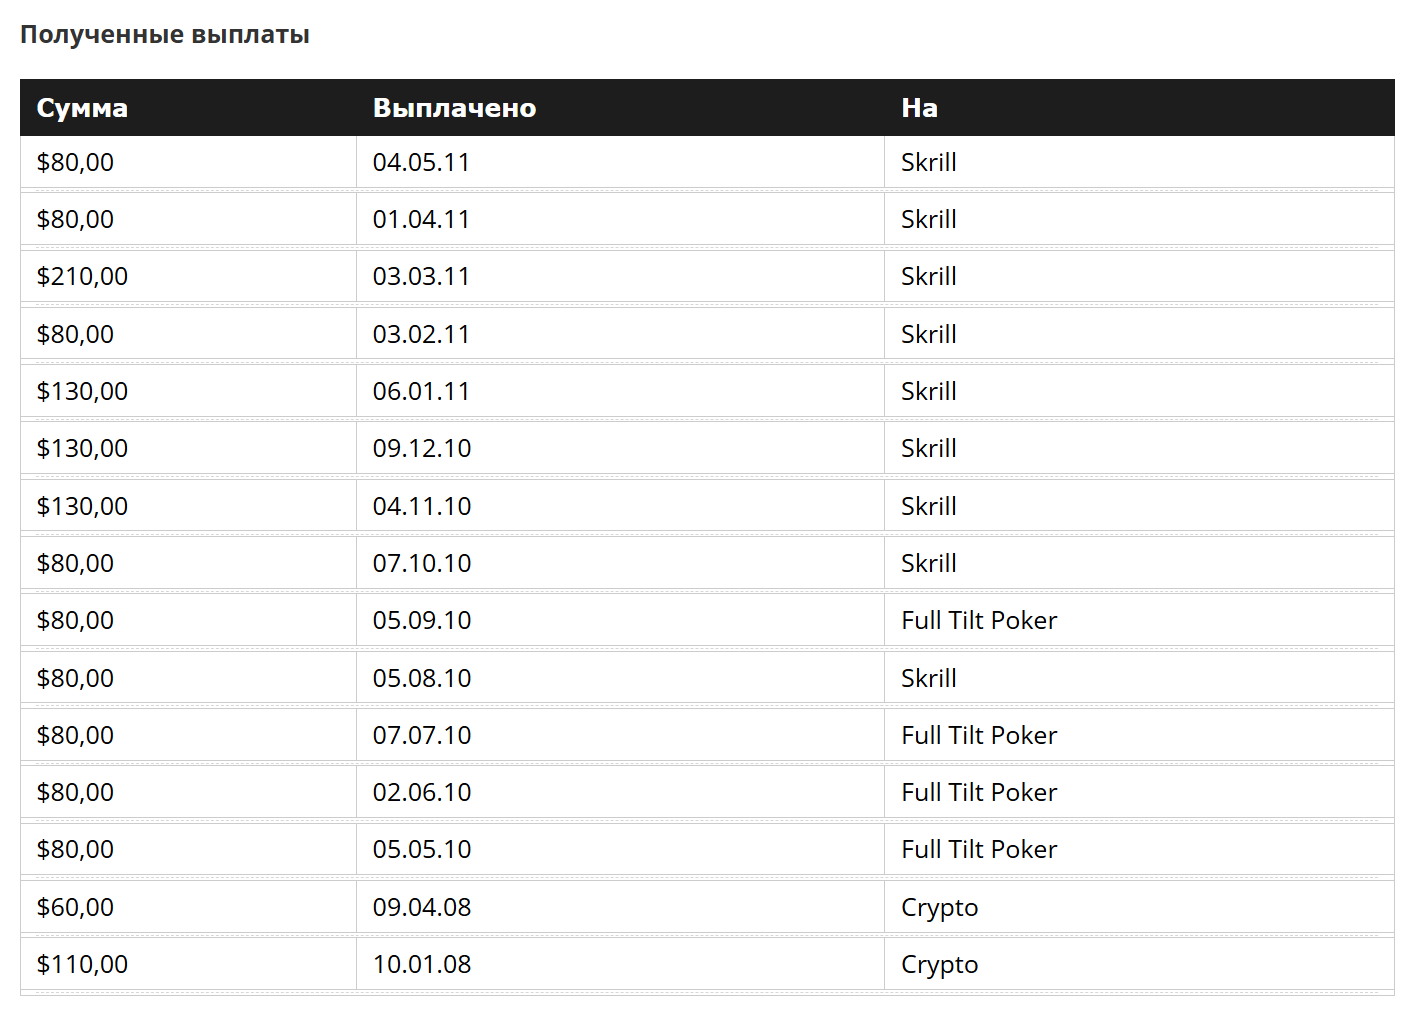This screenshot has width=1418, height=1026.
Task: Click the Сумма column header
Action: point(188,108)
